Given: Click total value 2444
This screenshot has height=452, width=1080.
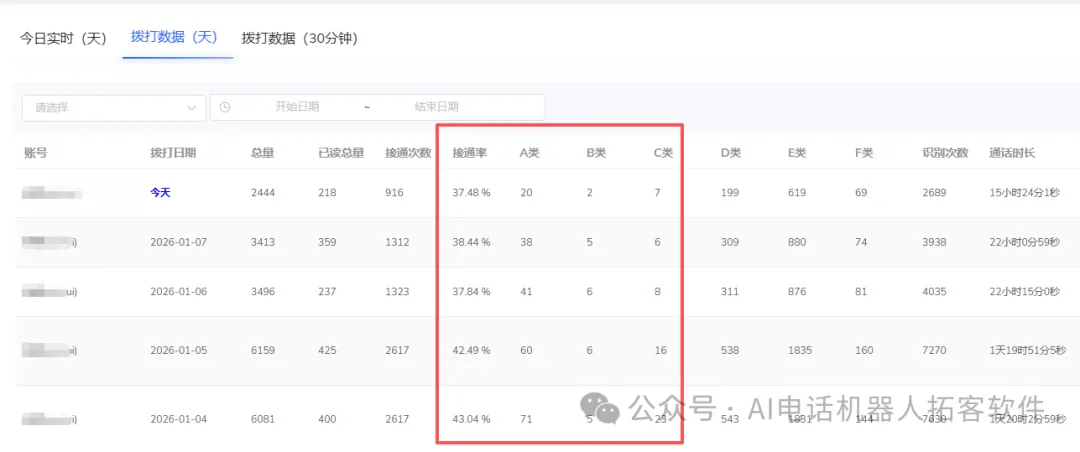Looking at the screenshot, I should 263,193.
